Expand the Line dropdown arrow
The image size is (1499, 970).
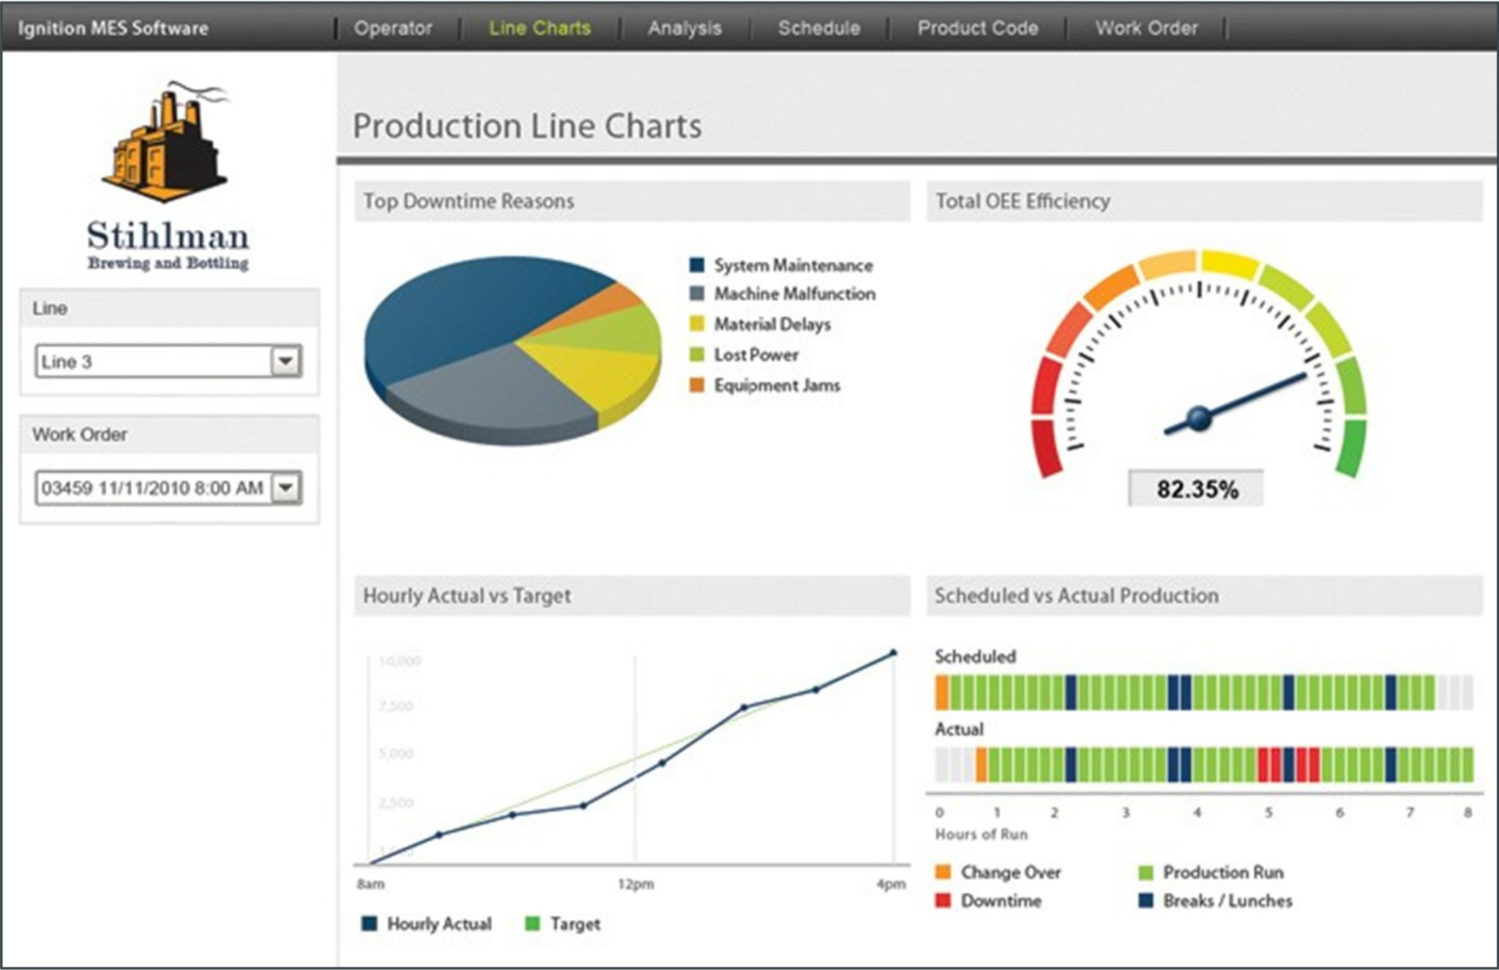(x=286, y=361)
